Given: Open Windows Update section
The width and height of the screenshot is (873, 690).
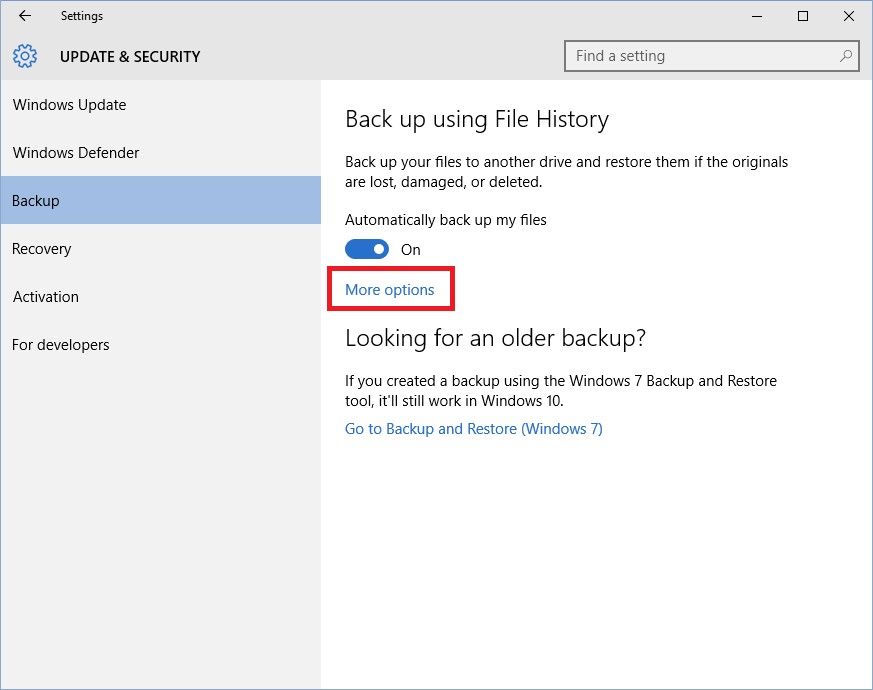Looking at the screenshot, I should tap(160, 105).
